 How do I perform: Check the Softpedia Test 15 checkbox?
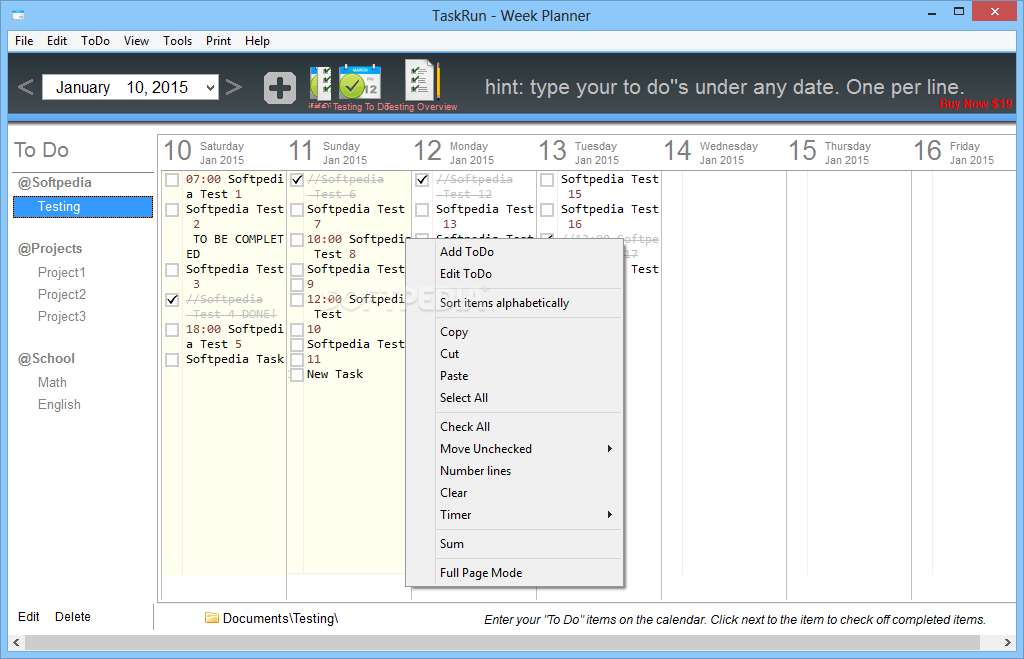click(x=547, y=180)
